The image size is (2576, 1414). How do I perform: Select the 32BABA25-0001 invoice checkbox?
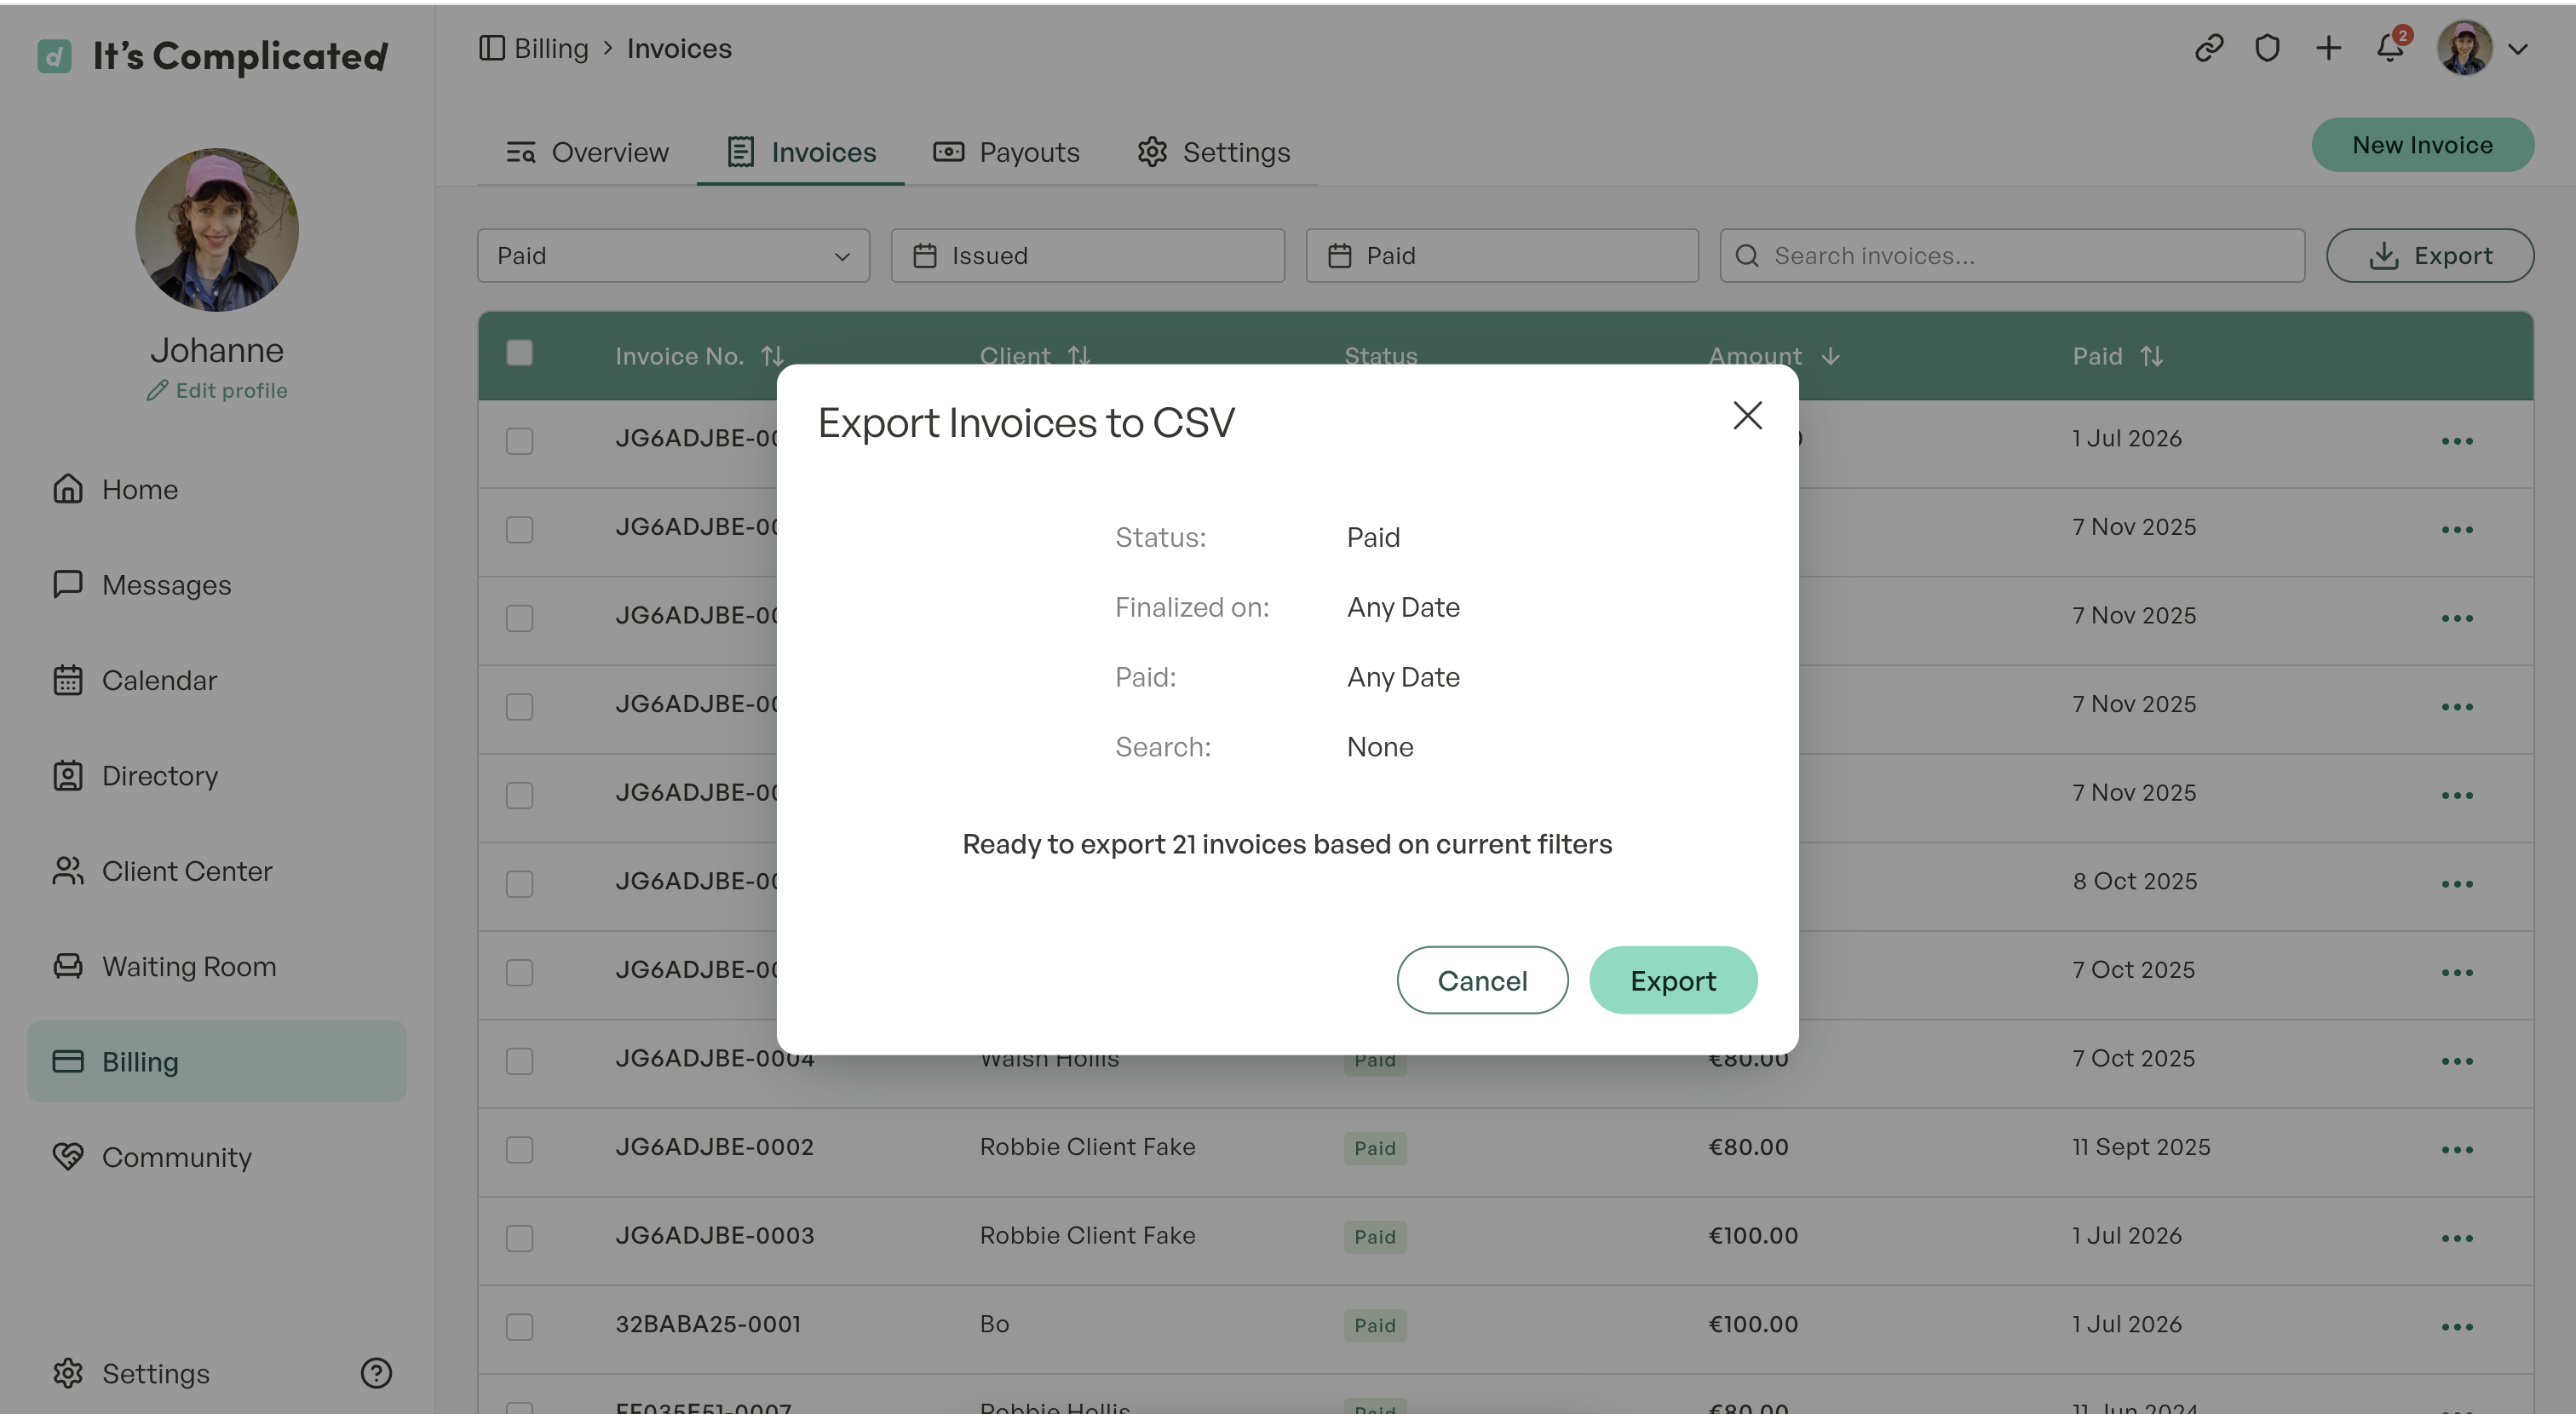(519, 1326)
